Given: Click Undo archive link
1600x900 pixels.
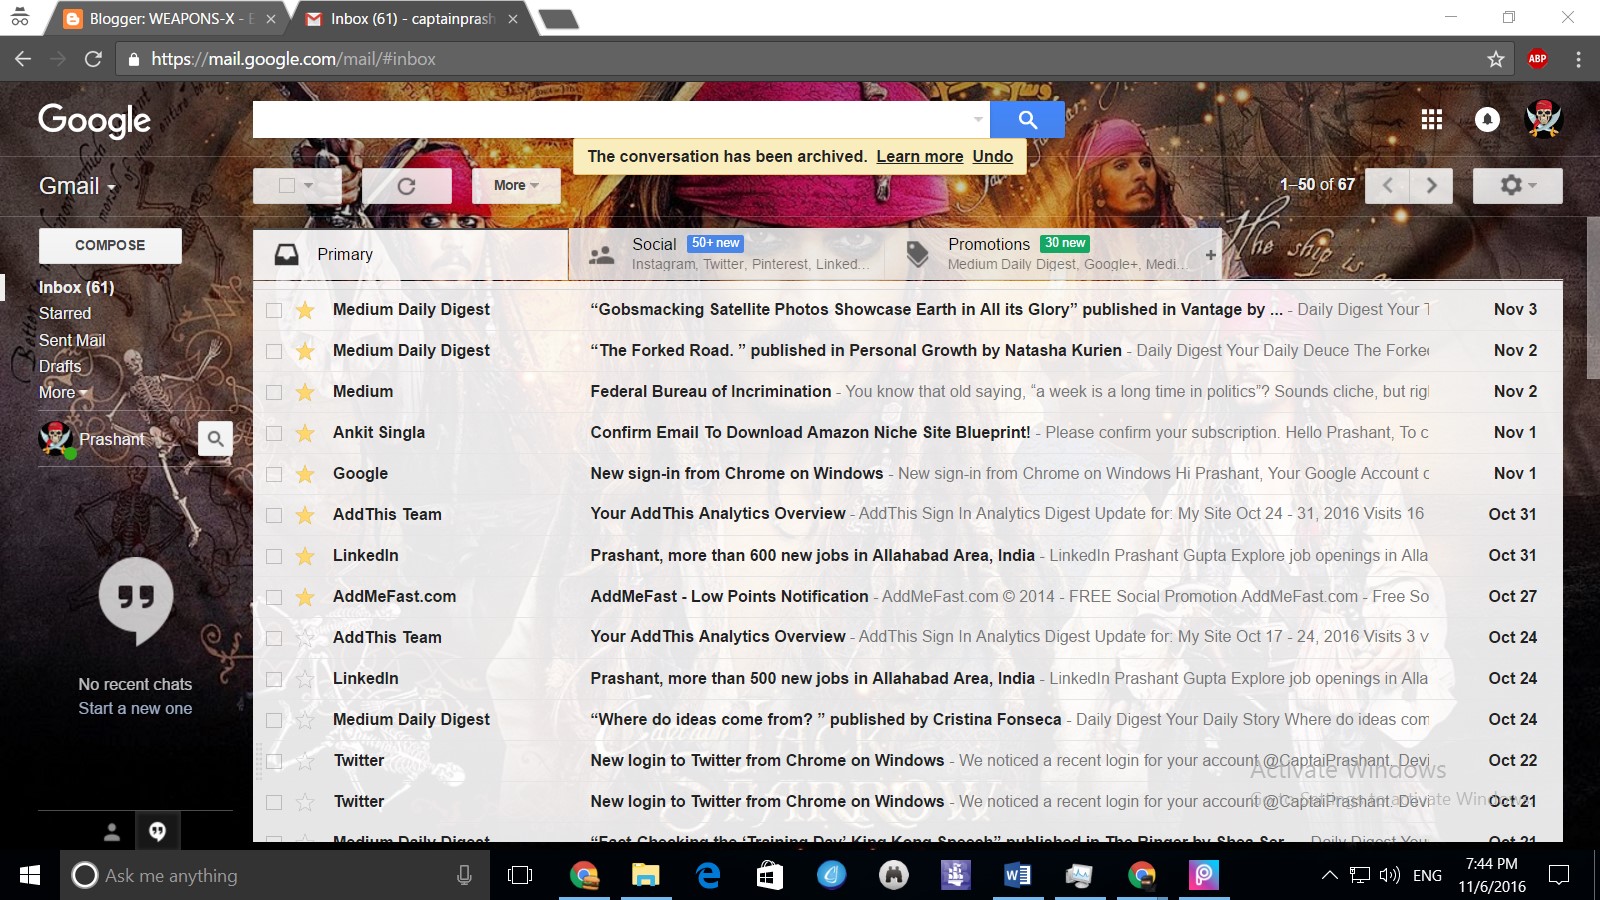Looking at the screenshot, I should pos(992,157).
